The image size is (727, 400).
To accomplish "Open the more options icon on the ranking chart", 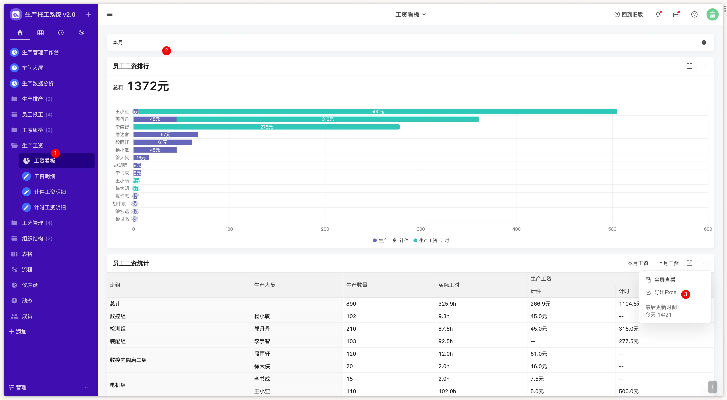I will (689, 66).
